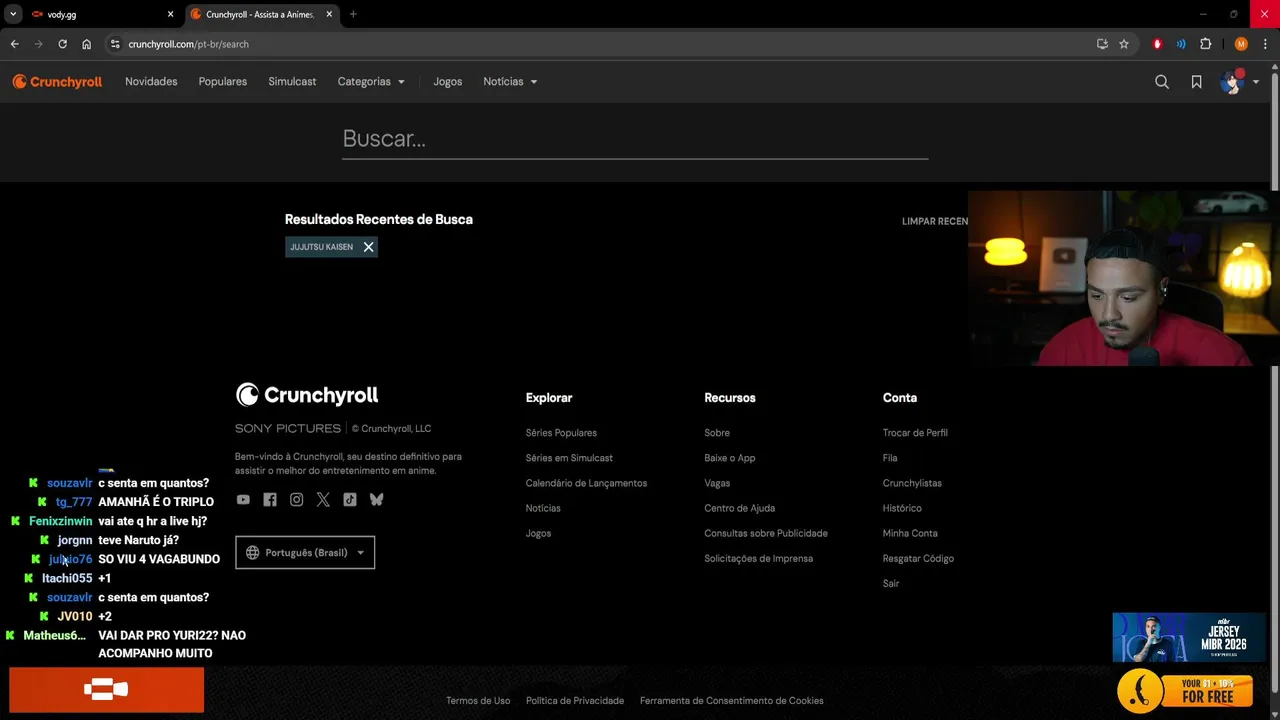This screenshot has width=1280, height=720.
Task: Click the Buscar search field
Action: coord(635,139)
